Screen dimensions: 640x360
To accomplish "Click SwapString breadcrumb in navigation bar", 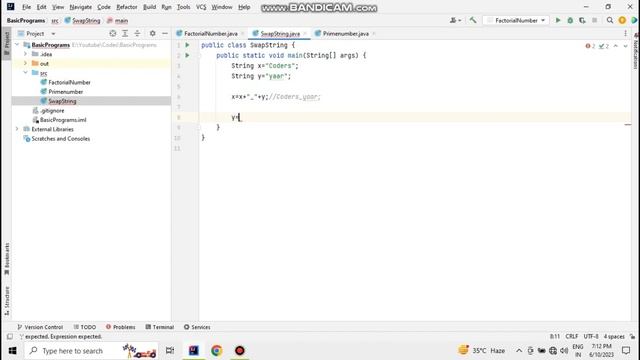I will [82, 20].
